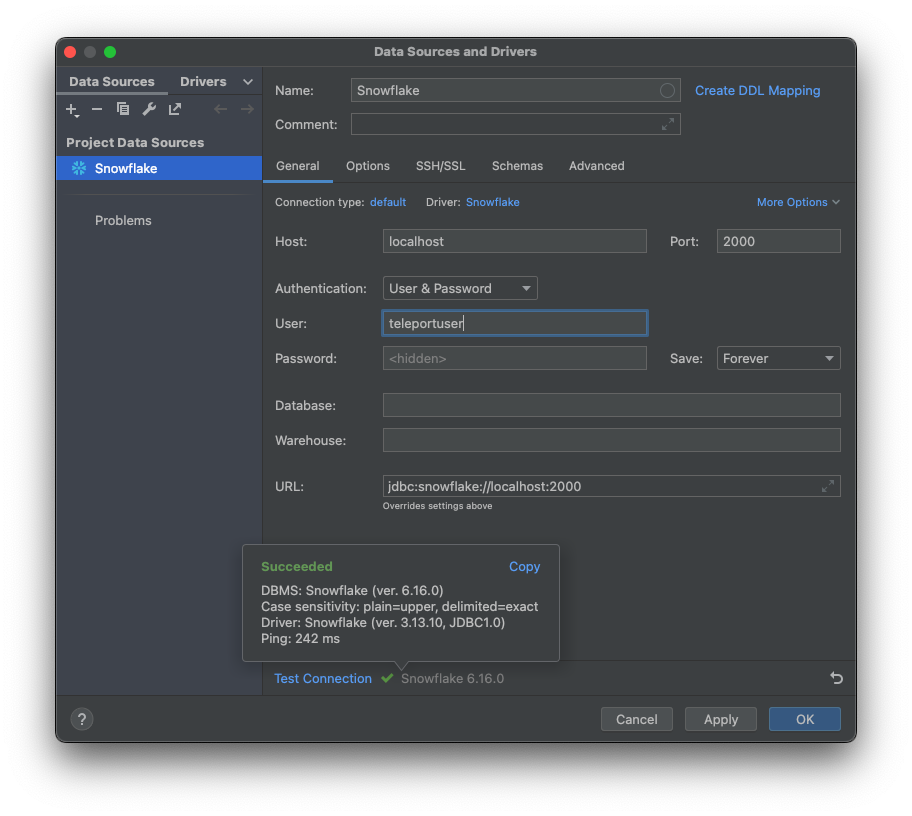Expand the URL field with its diagonal arrow icon
Image resolution: width=912 pixels, height=816 pixels.
tap(828, 486)
